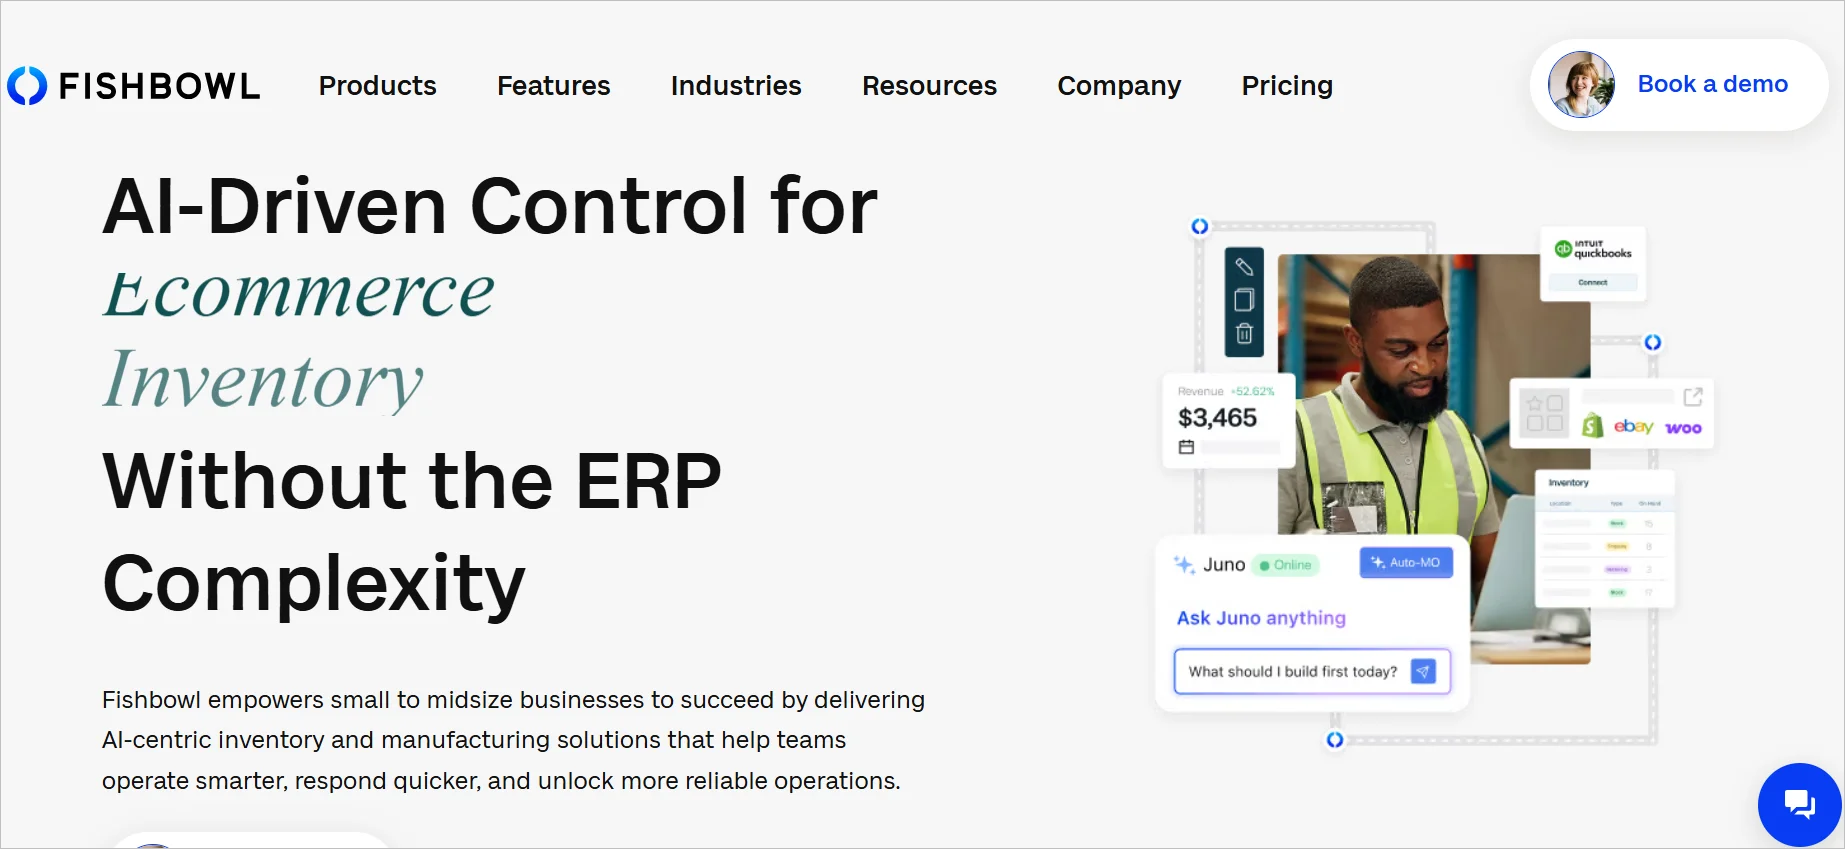Click the Book a demo button
The width and height of the screenshot is (1845, 849).
(1711, 84)
